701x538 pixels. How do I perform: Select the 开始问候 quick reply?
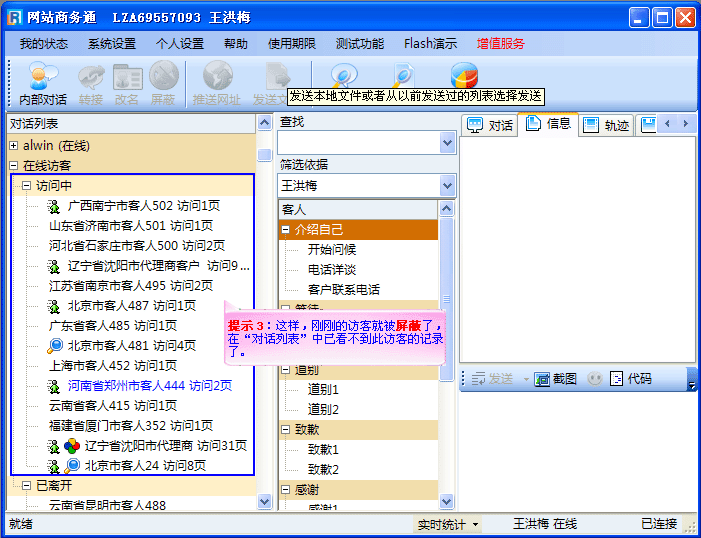click(x=332, y=250)
